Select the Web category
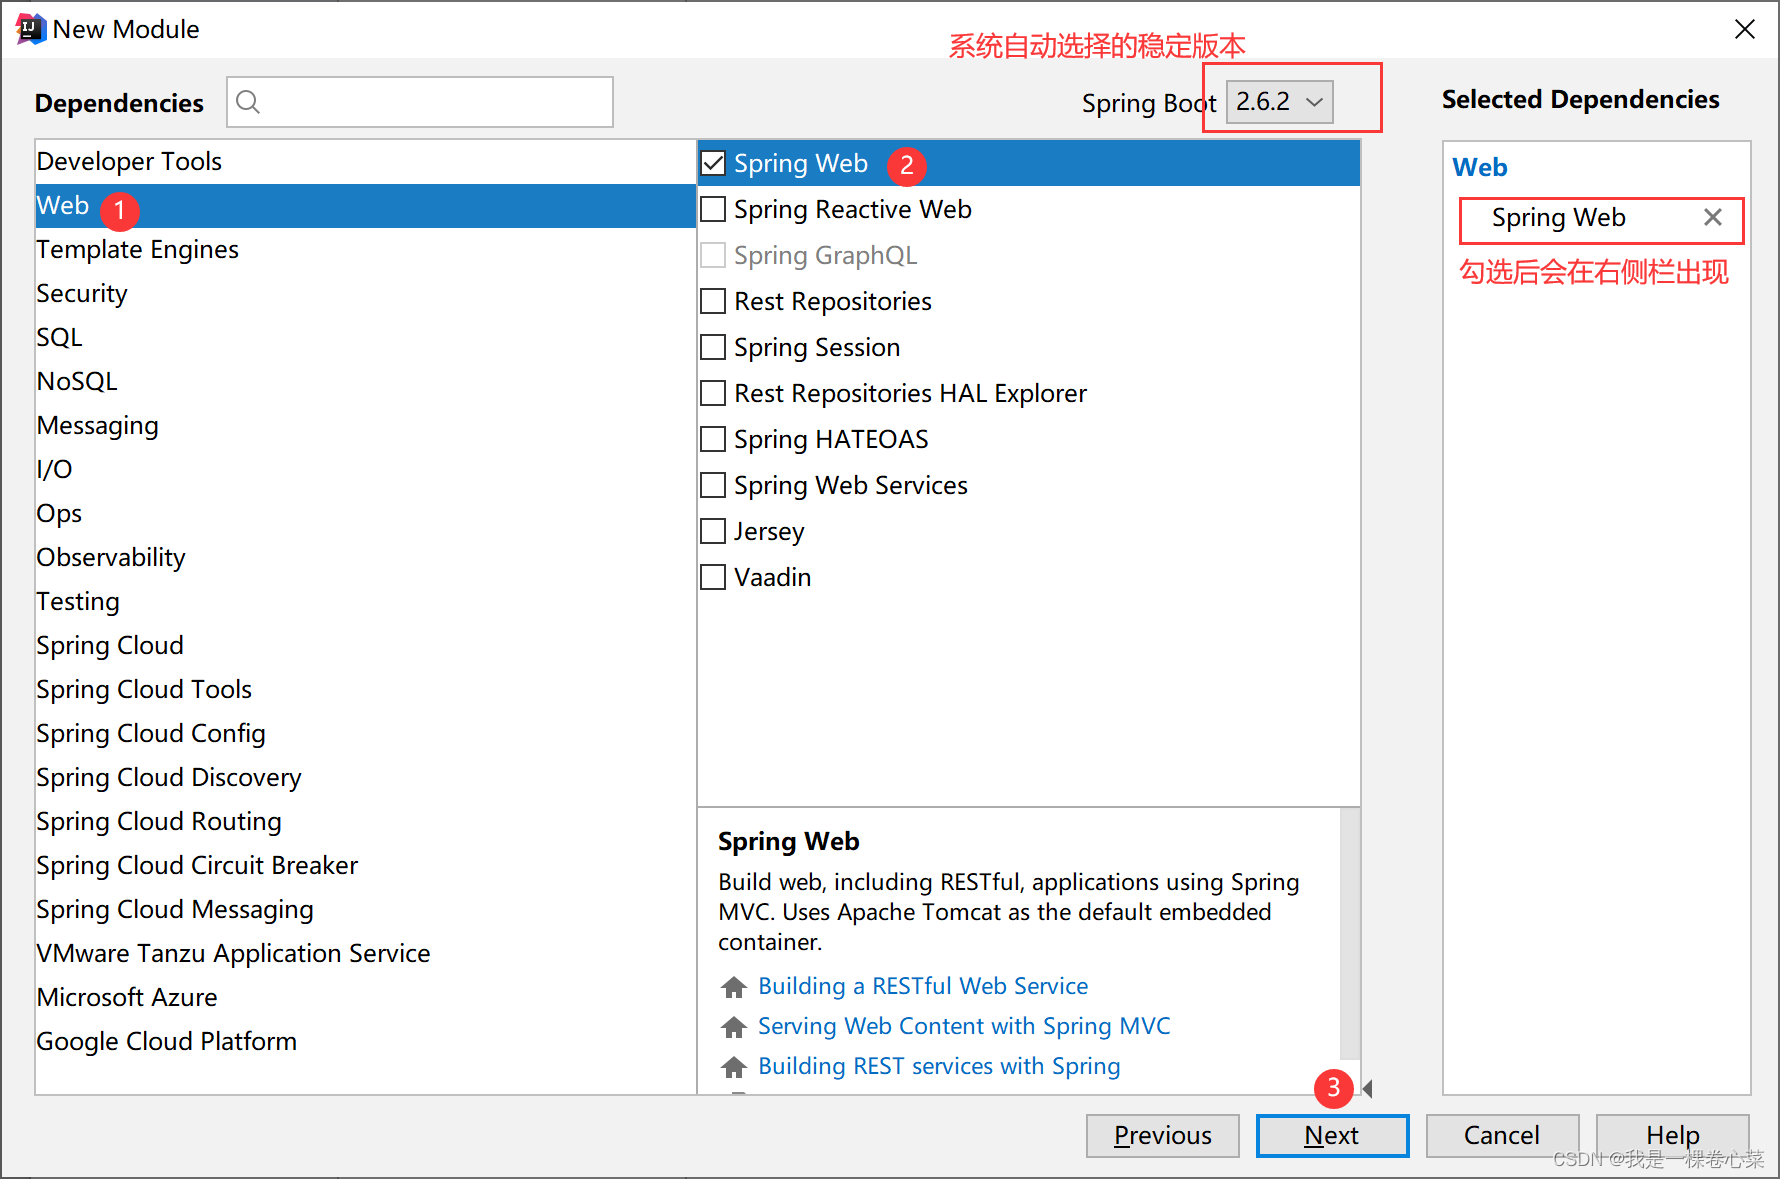 coord(365,206)
